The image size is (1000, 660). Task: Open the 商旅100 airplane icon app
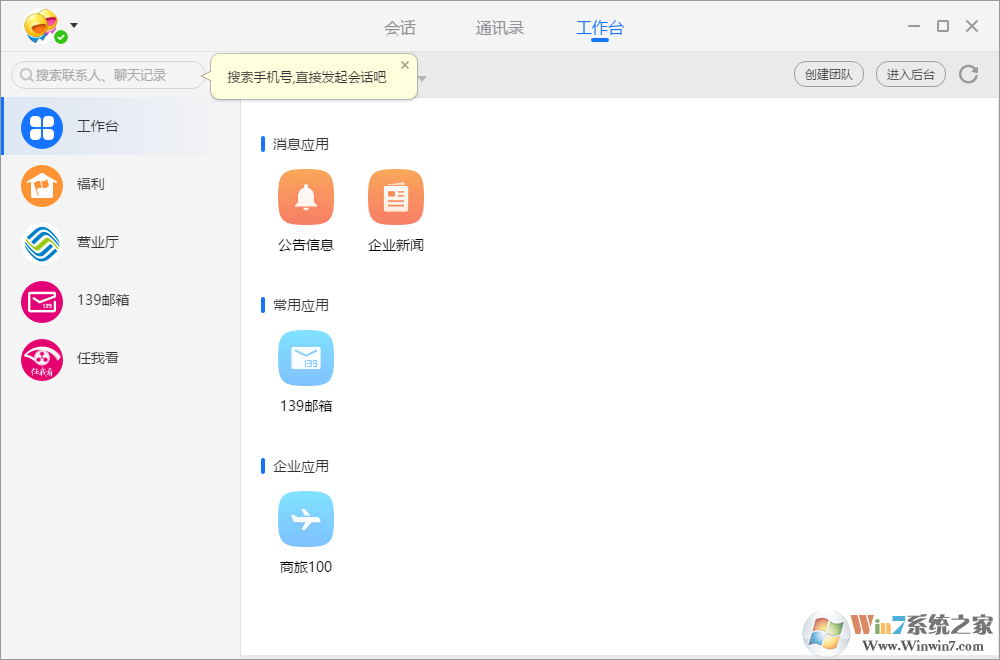tap(305, 519)
